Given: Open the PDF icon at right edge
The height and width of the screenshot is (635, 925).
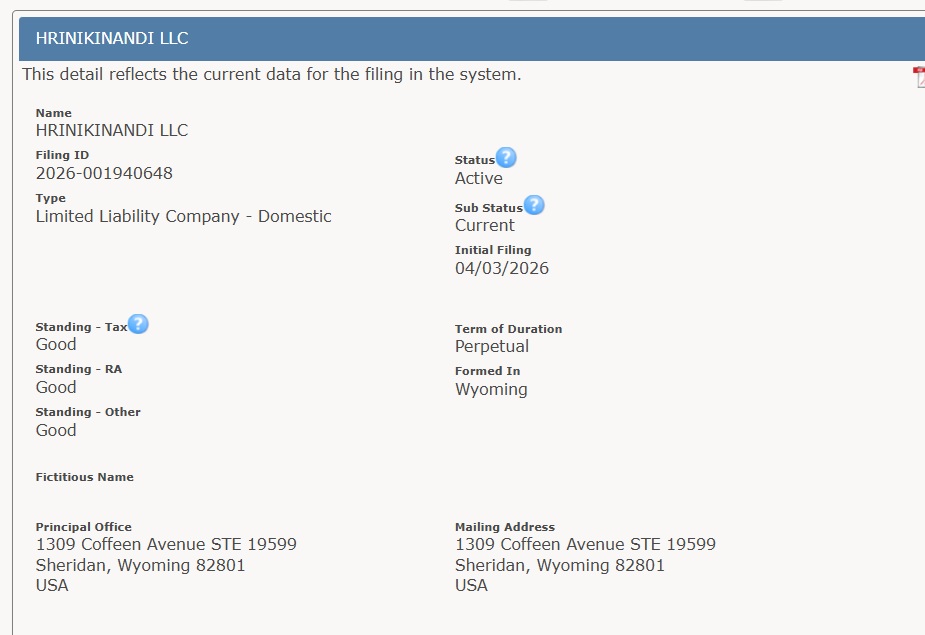Looking at the screenshot, I should 918,77.
